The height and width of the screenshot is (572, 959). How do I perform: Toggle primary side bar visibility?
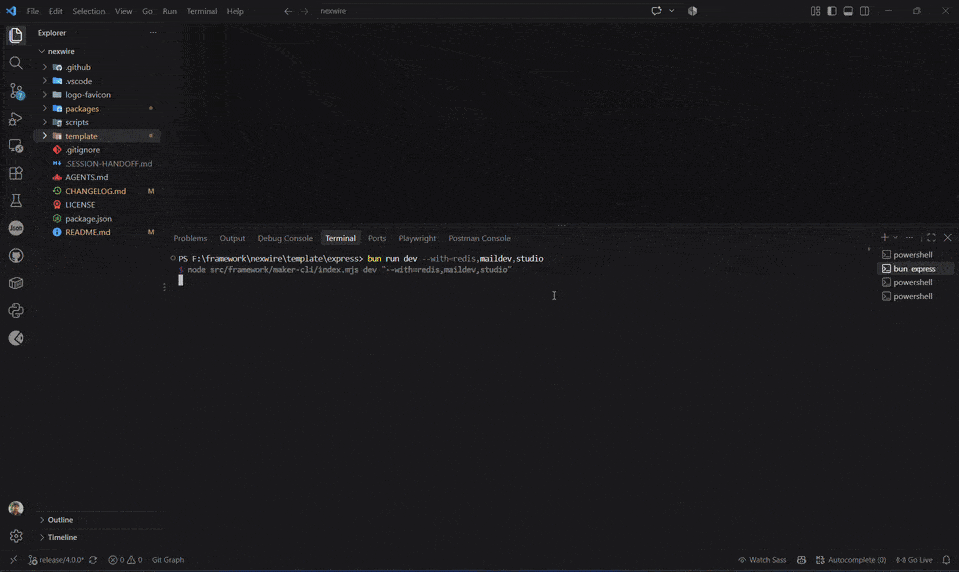[x=832, y=11]
